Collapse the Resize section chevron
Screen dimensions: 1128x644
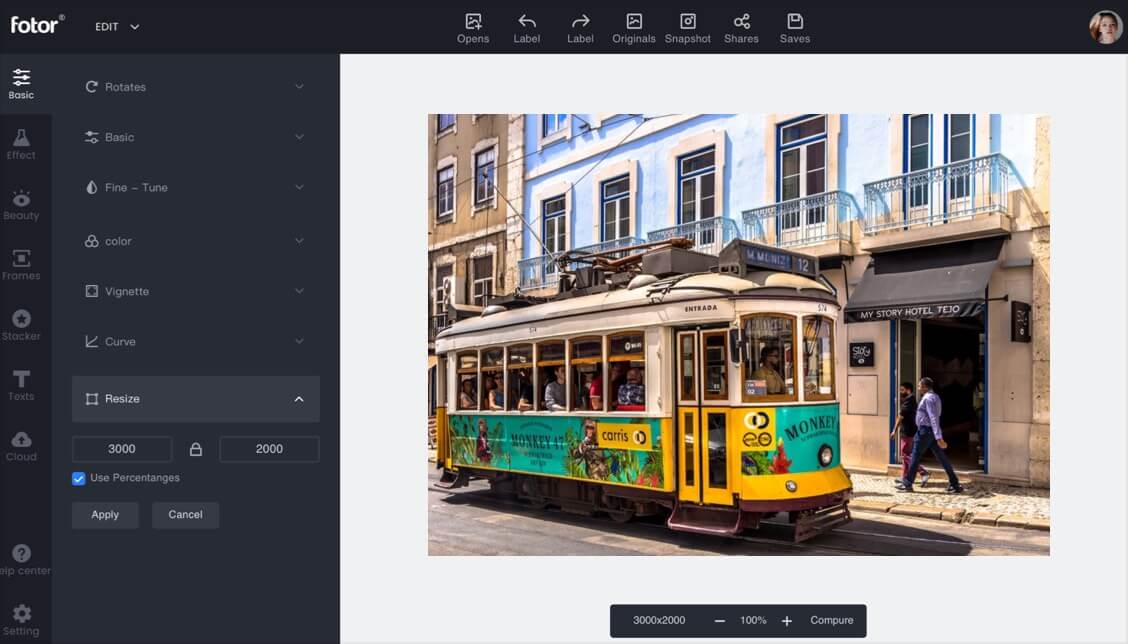pyautogui.click(x=299, y=399)
